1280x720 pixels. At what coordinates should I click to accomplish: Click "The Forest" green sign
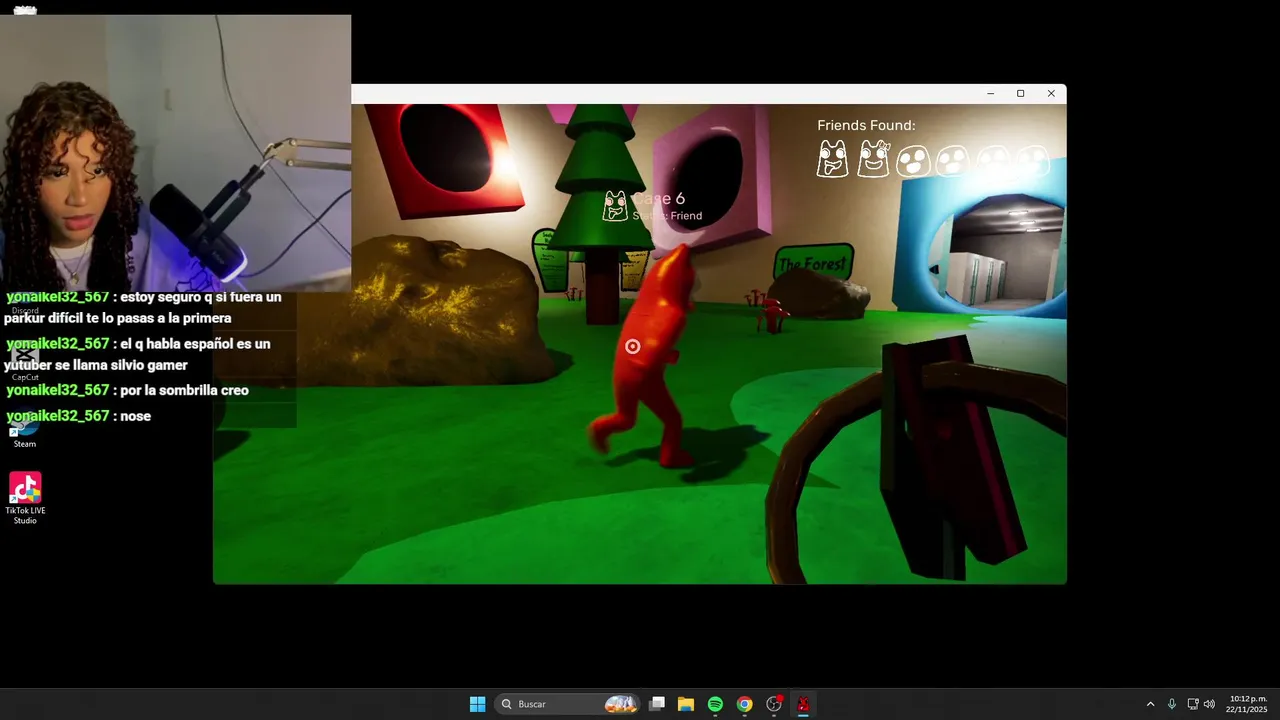pyautogui.click(x=812, y=265)
